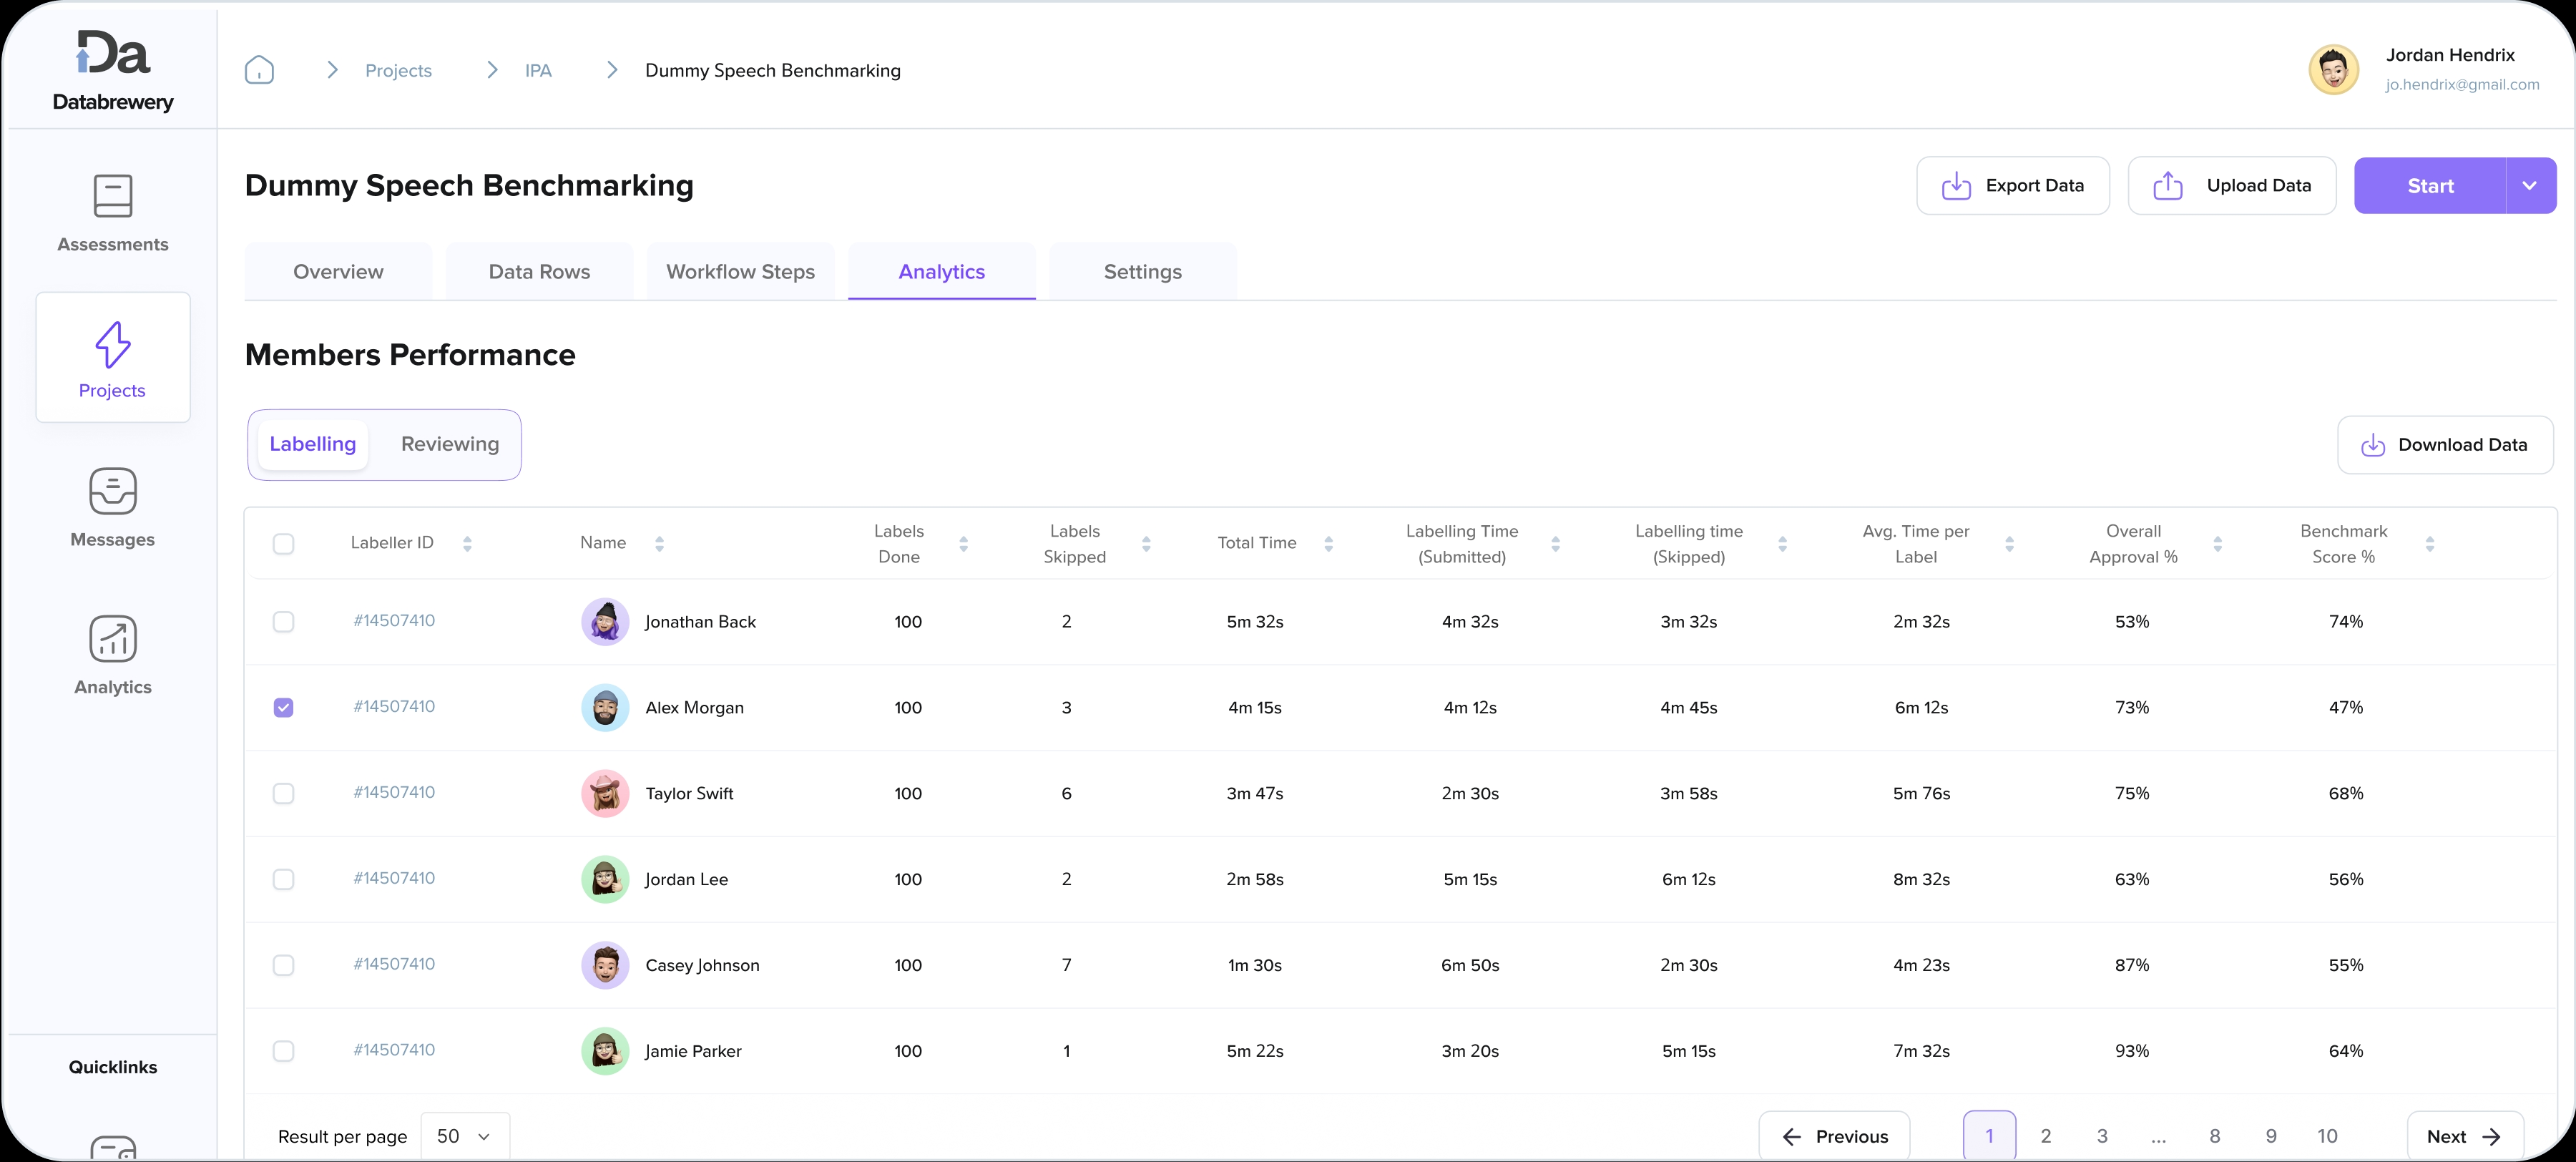Open the Result per page dropdown
This screenshot has height=1162, width=2576.
click(465, 1136)
